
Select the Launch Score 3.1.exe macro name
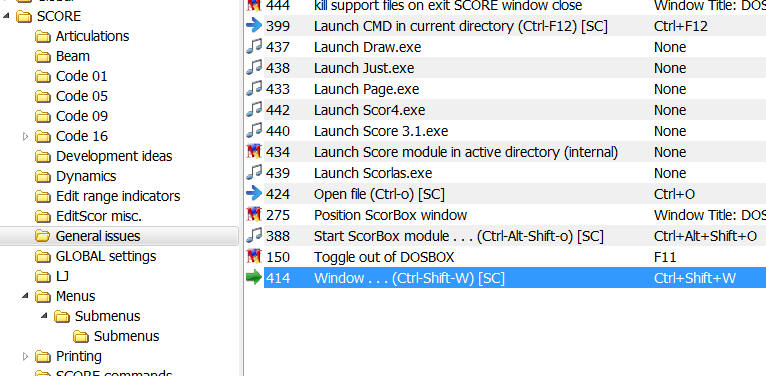click(x=381, y=131)
